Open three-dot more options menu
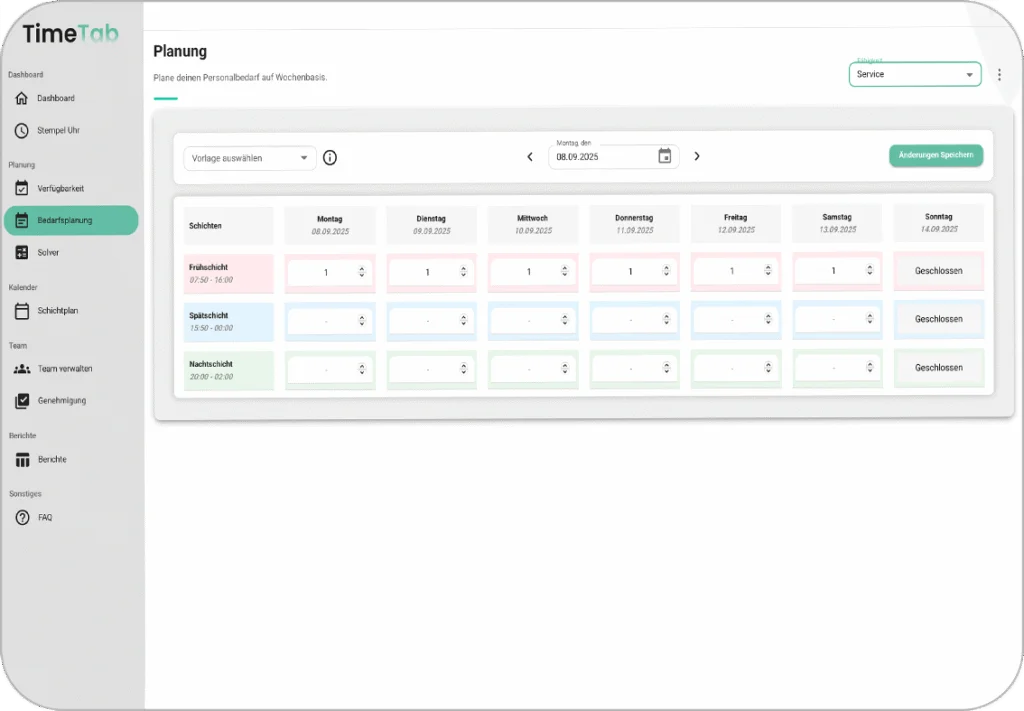The width and height of the screenshot is (1024, 711). pyautogui.click(x=999, y=75)
